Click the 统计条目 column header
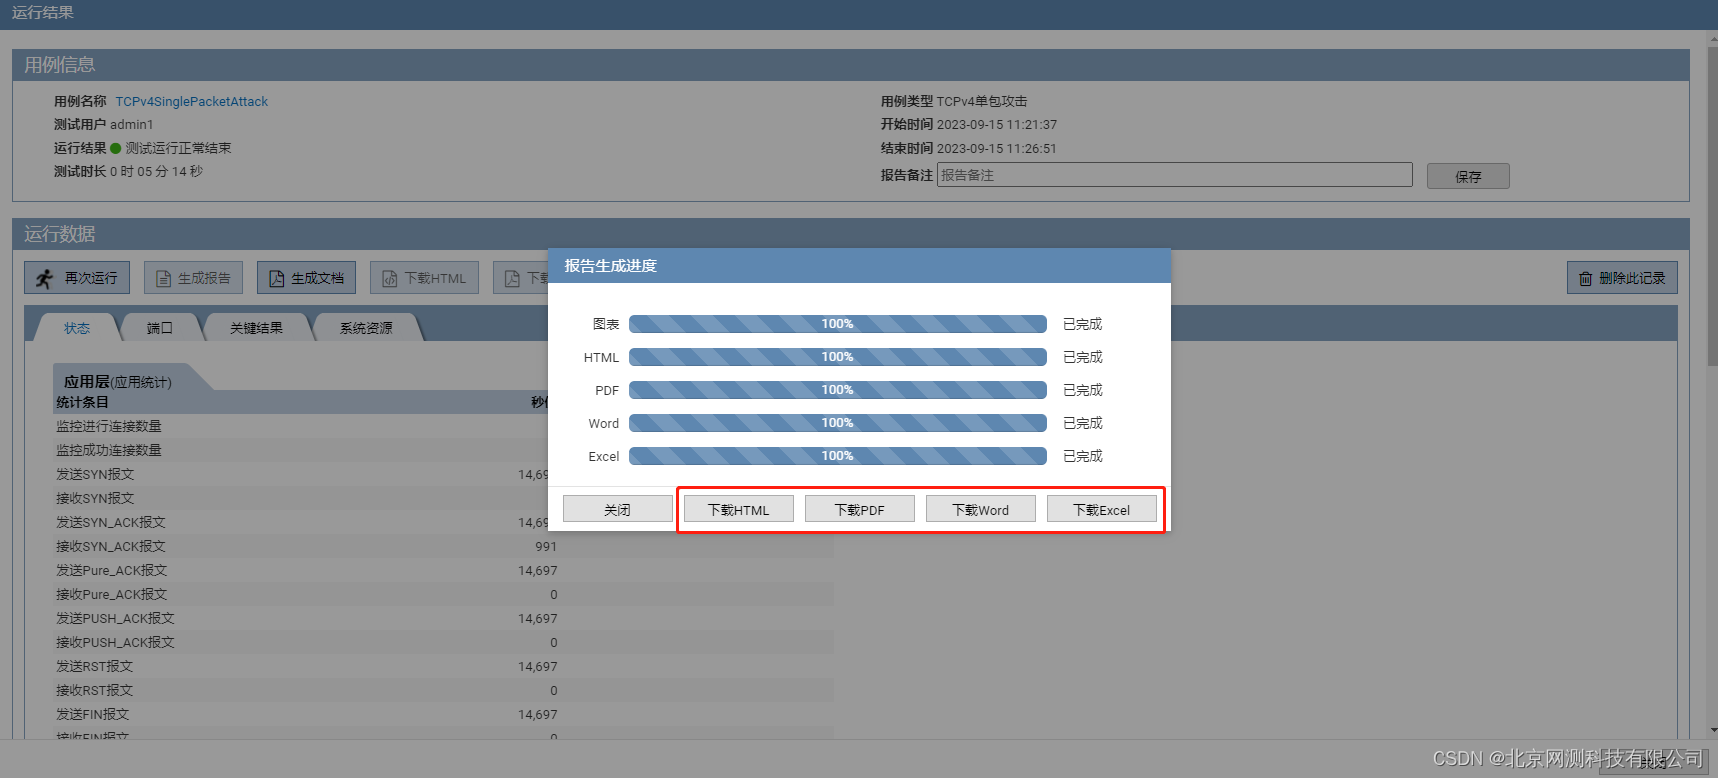The image size is (1718, 778). click(x=82, y=402)
